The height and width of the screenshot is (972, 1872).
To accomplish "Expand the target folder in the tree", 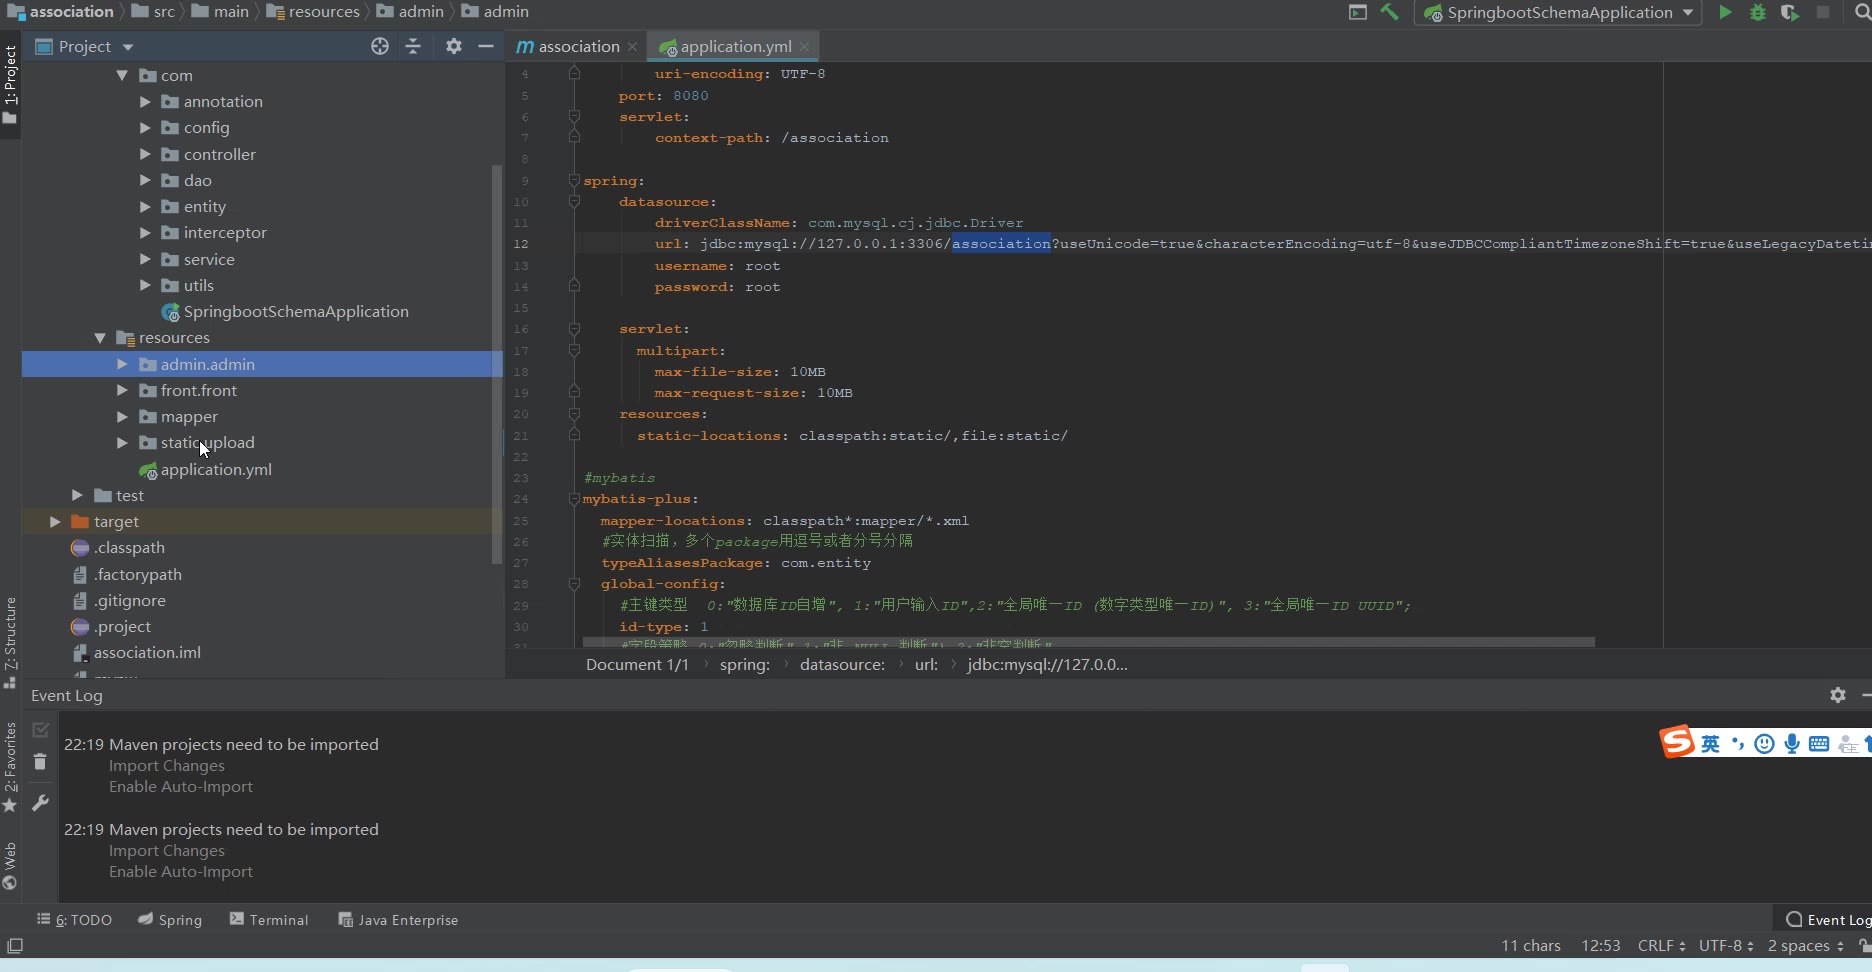I will click(x=55, y=521).
